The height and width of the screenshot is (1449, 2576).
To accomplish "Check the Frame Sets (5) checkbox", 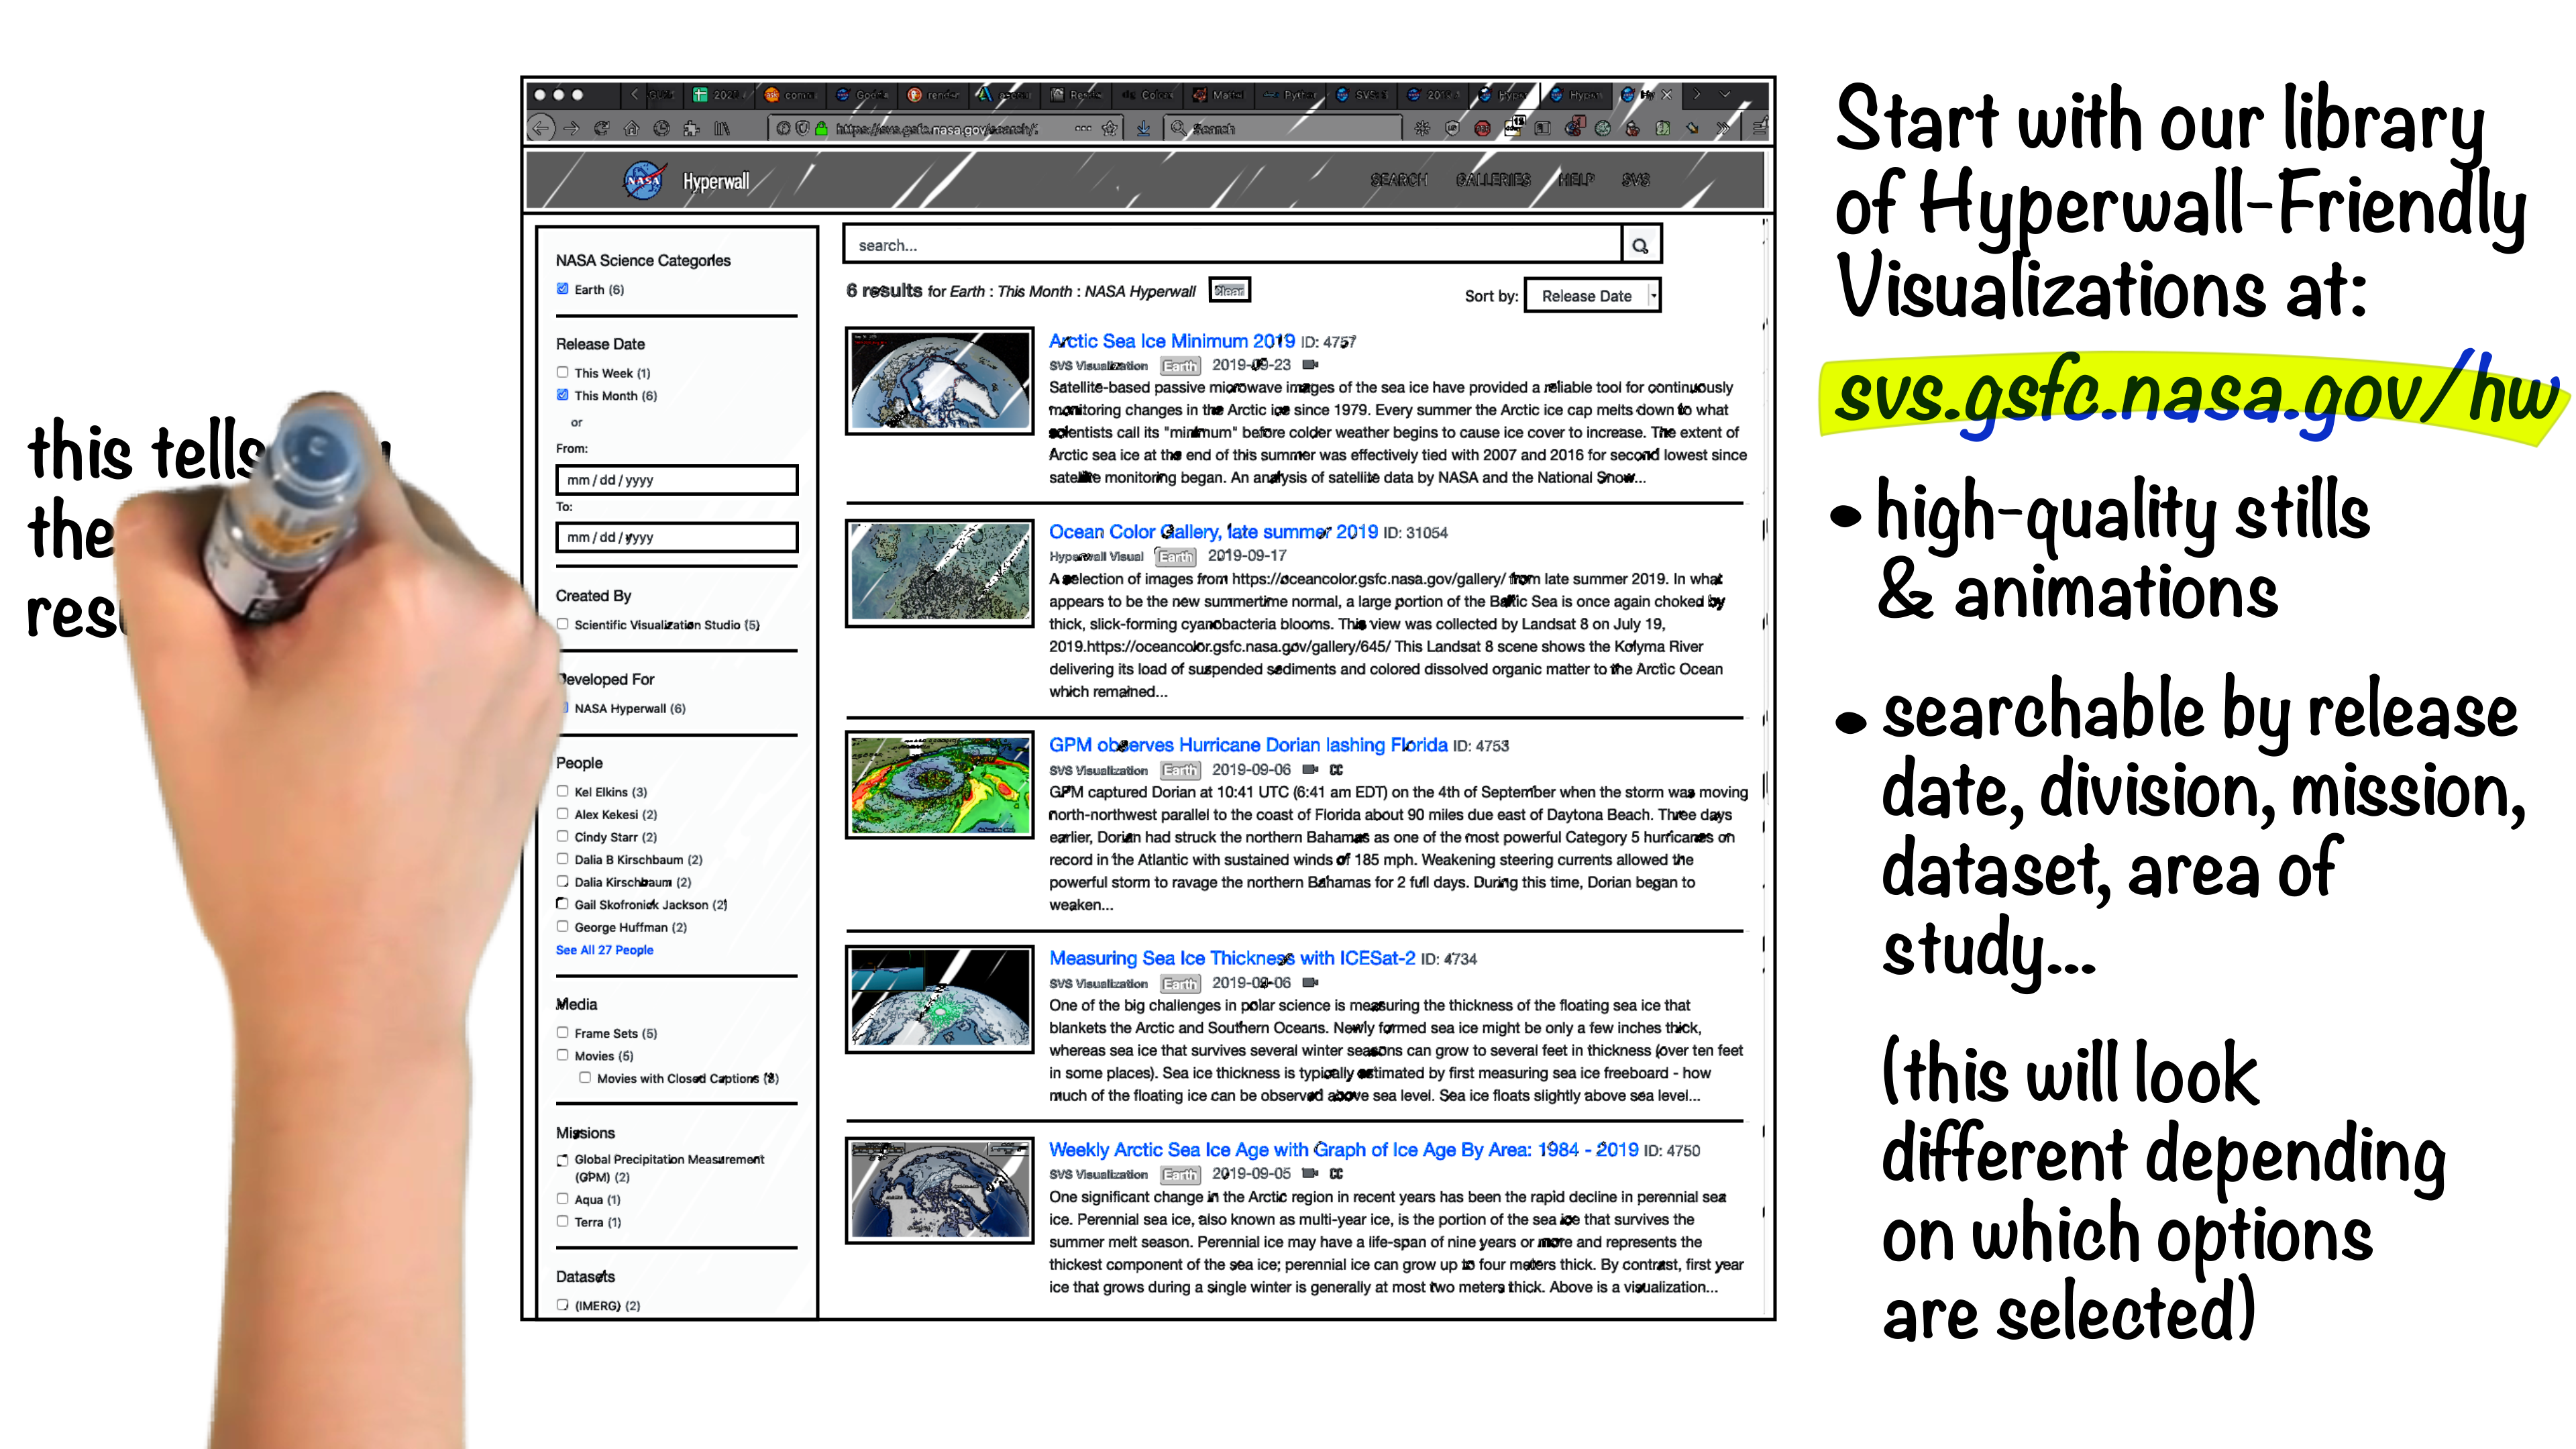I will click(x=562, y=1032).
